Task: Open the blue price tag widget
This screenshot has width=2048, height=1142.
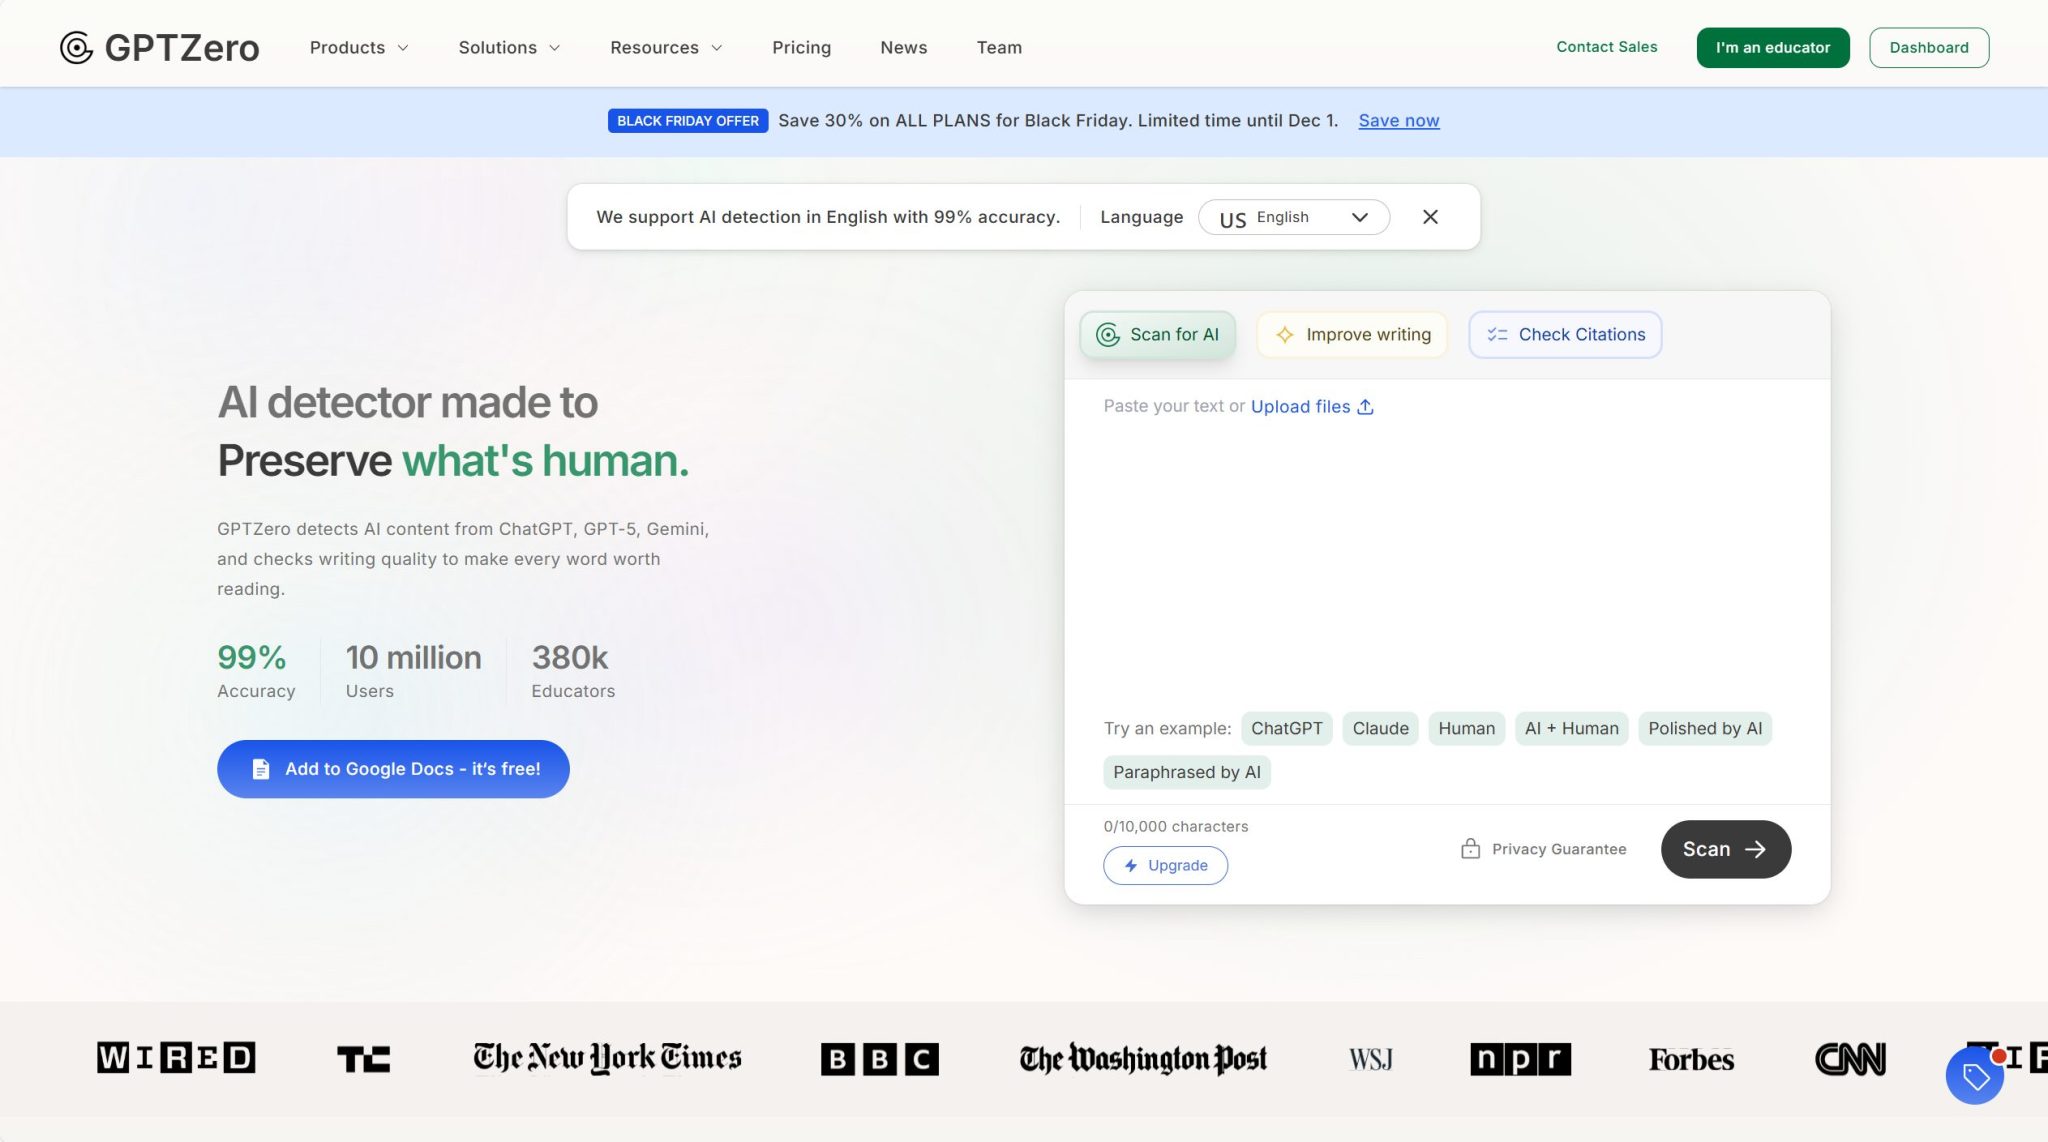Action: click(x=1974, y=1076)
